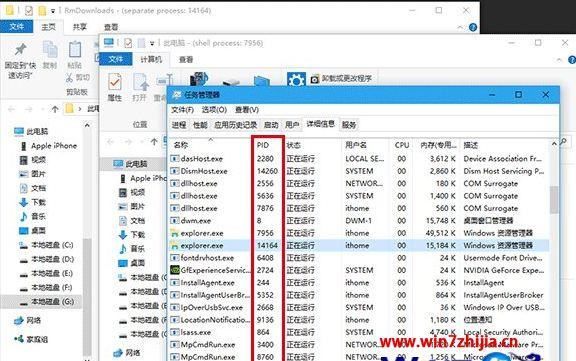Select 图片 in RmDownloads sidebar
Image resolution: width=576 pixels, height=361 pixels.
(38, 174)
